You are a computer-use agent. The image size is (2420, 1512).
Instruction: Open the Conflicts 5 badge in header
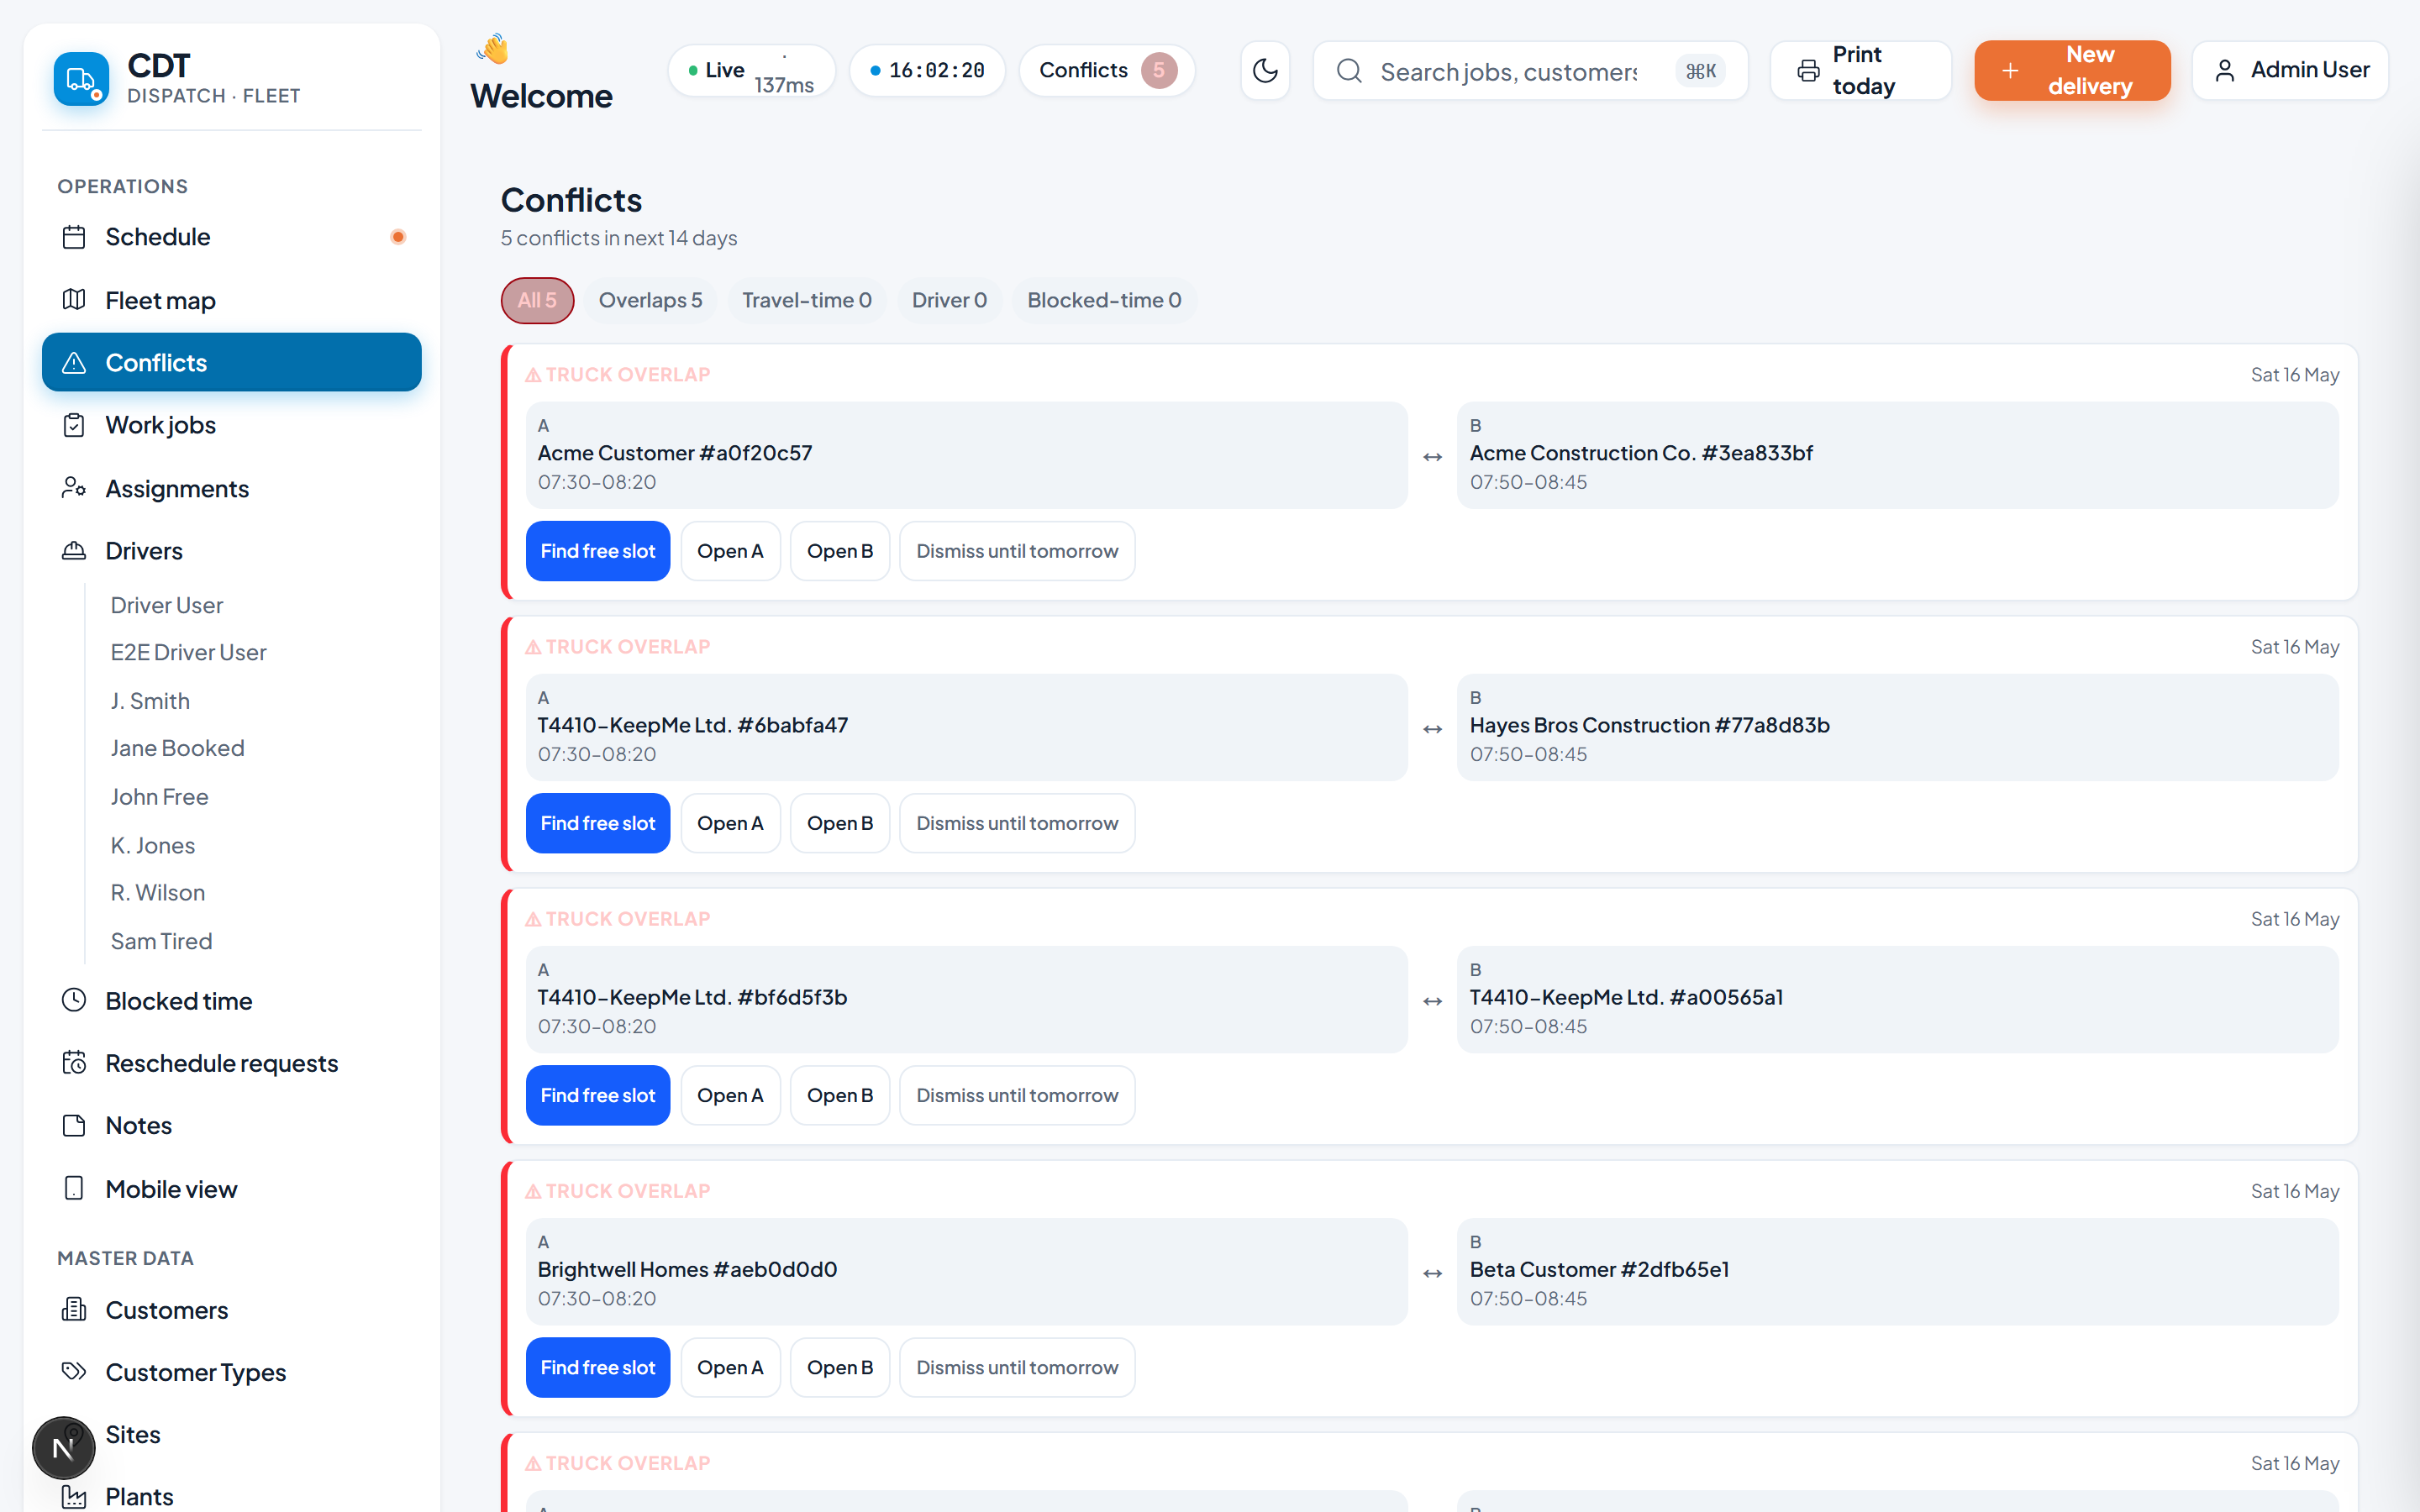[1107, 70]
